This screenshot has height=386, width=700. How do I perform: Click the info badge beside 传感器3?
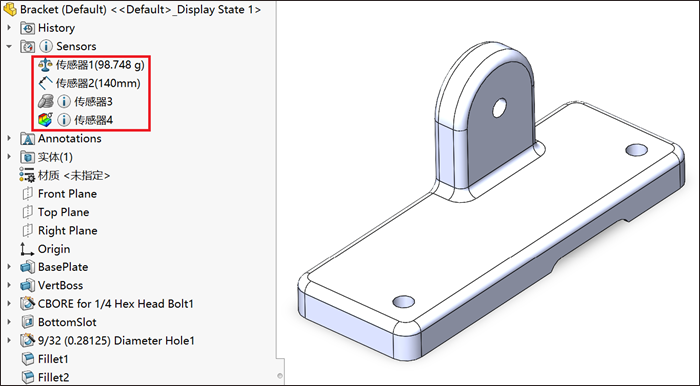click(x=64, y=102)
